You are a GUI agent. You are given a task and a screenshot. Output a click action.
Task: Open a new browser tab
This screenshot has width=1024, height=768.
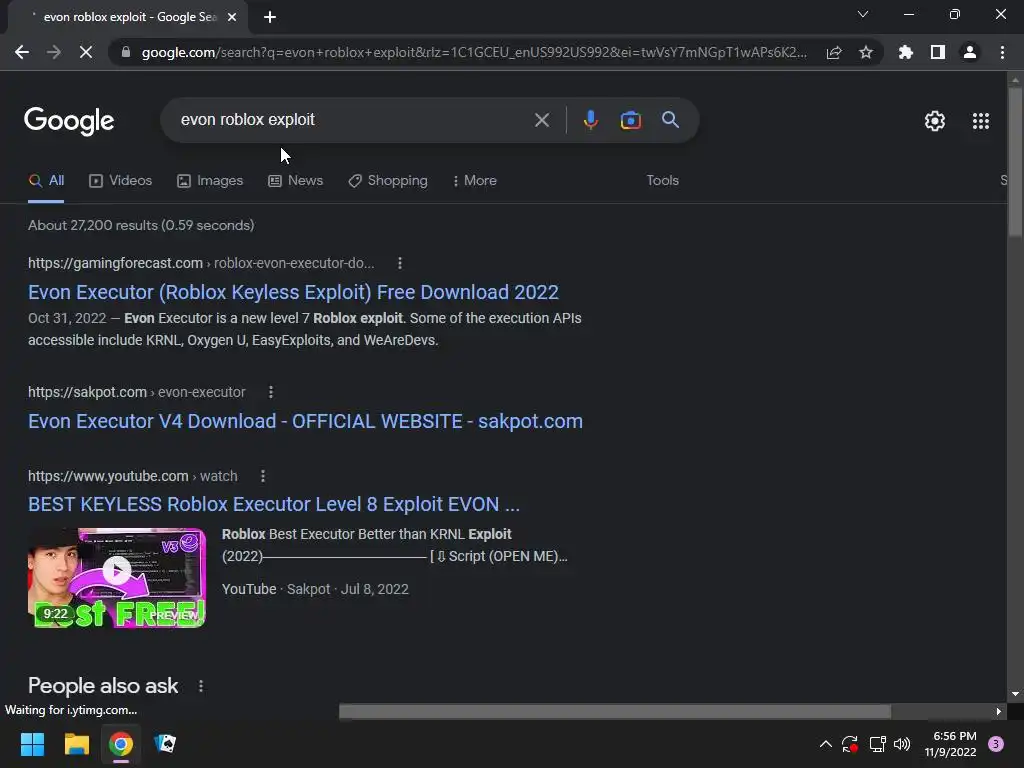pyautogui.click(x=270, y=18)
